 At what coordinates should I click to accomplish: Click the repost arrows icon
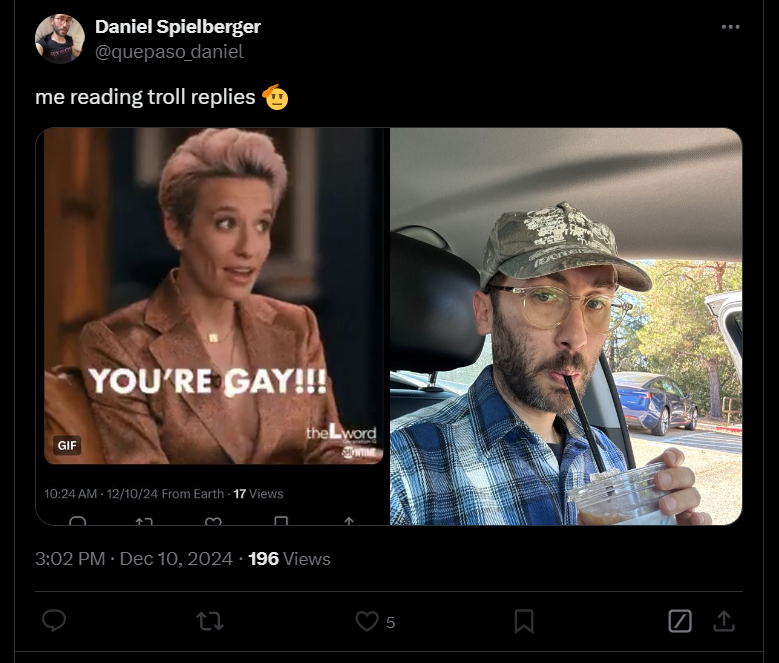[210, 621]
